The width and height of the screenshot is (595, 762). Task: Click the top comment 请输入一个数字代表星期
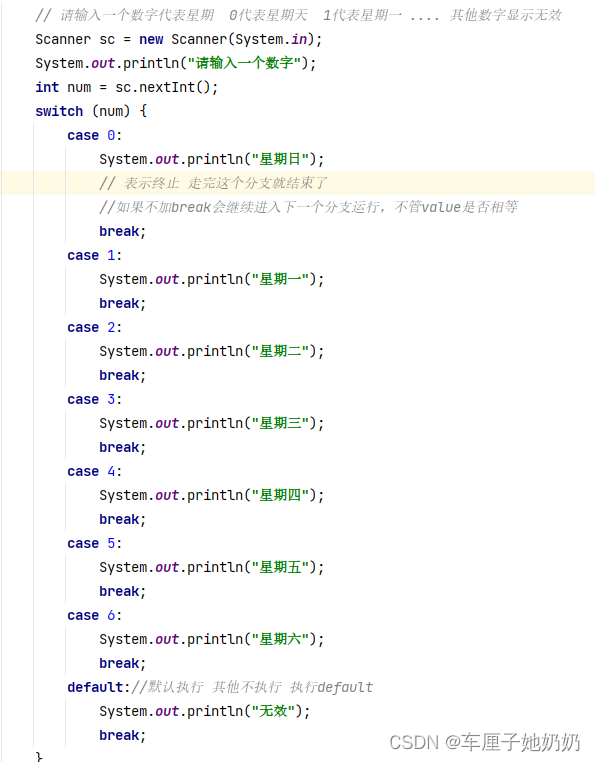tap(298, 16)
